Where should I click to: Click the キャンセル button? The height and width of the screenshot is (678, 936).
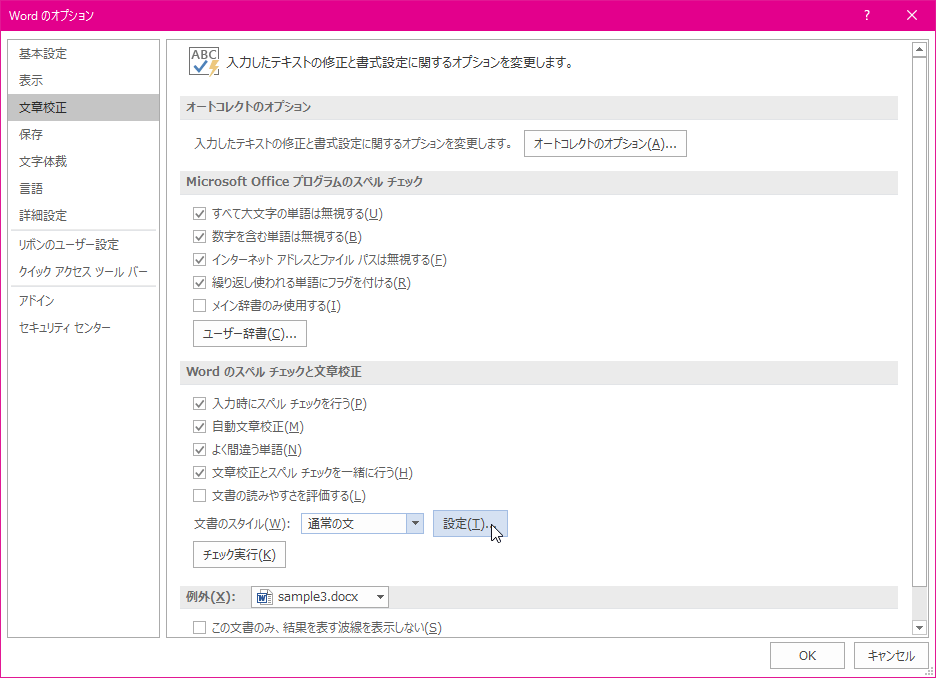[891, 655]
